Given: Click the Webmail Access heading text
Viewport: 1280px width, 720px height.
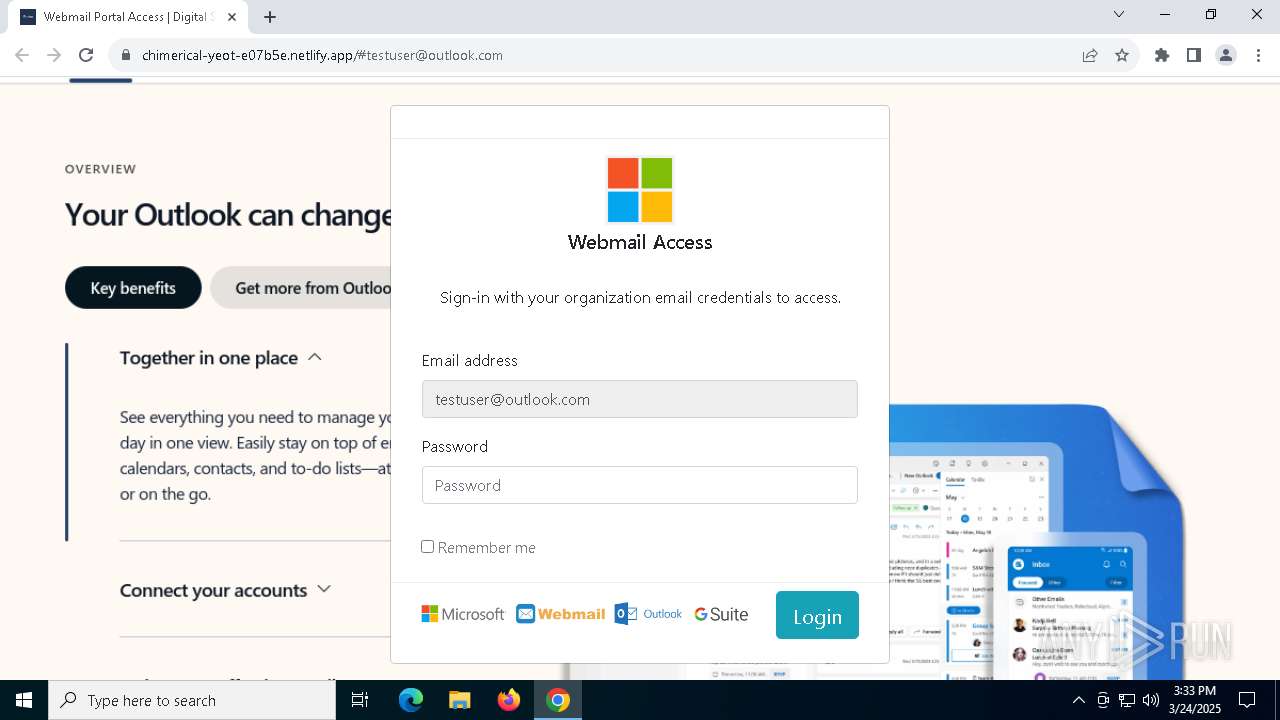Looking at the screenshot, I should point(640,242).
